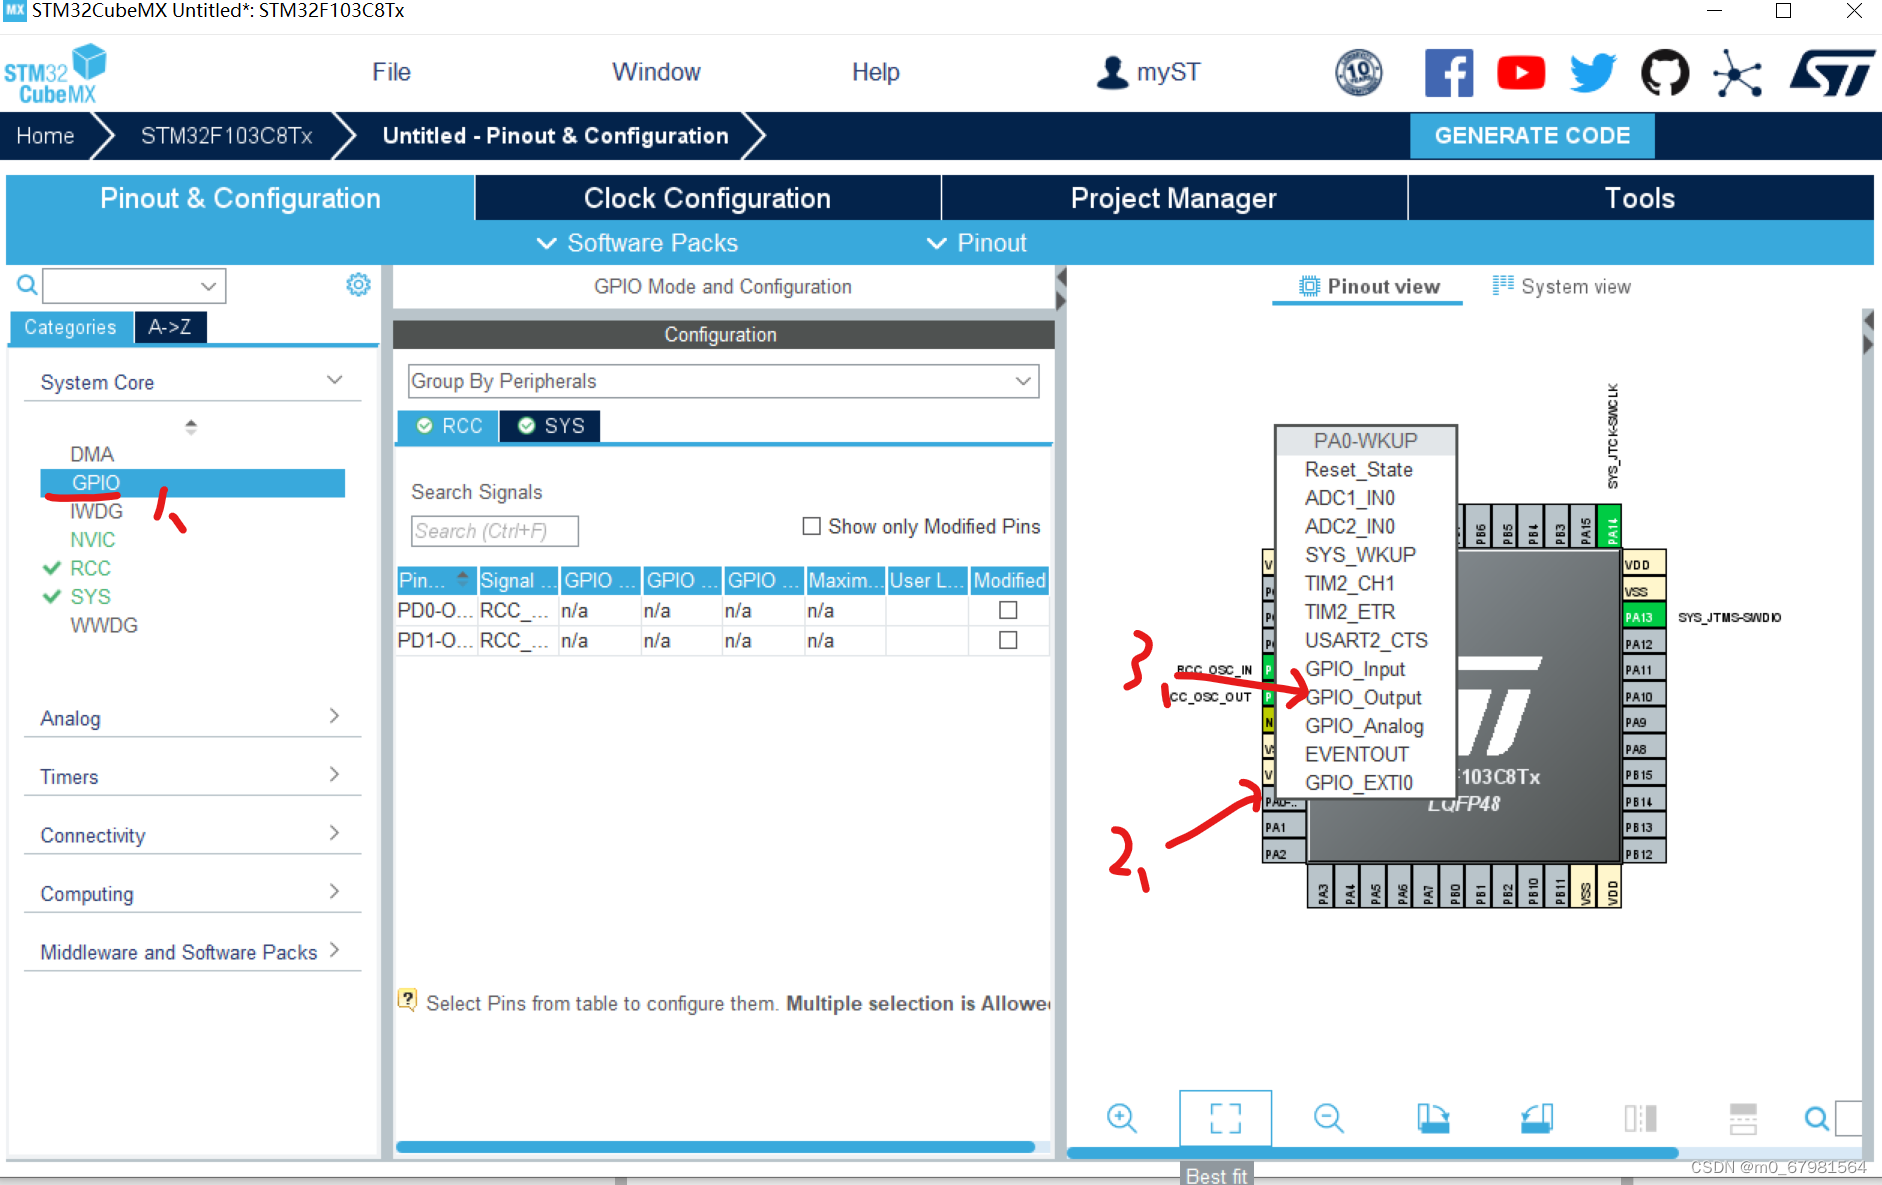This screenshot has height=1185, width=1882.
Task: Switch to Project Manager tab
Action: pyautogui.click(x=1173, y=198)
